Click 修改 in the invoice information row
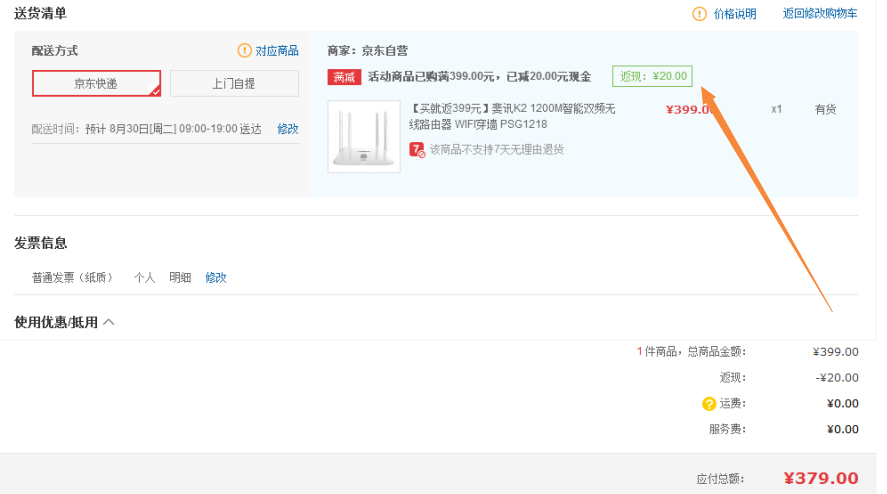This screenshot has height=494, width=887. tap(216, 278)
